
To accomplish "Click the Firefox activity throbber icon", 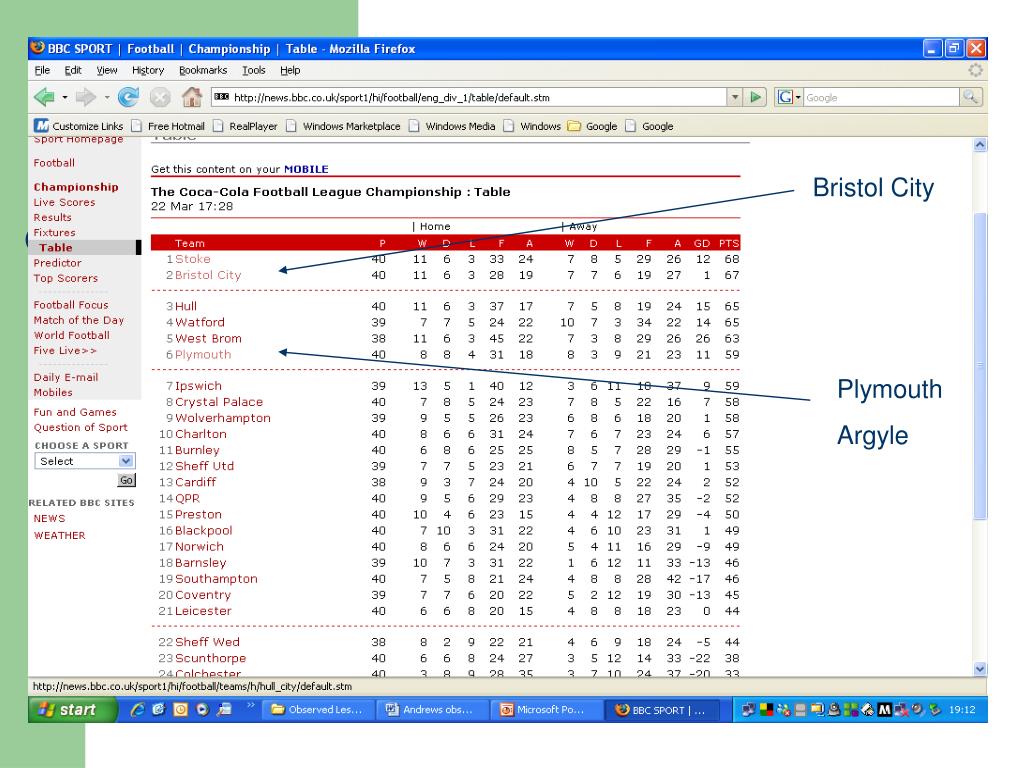I will 975,70.
